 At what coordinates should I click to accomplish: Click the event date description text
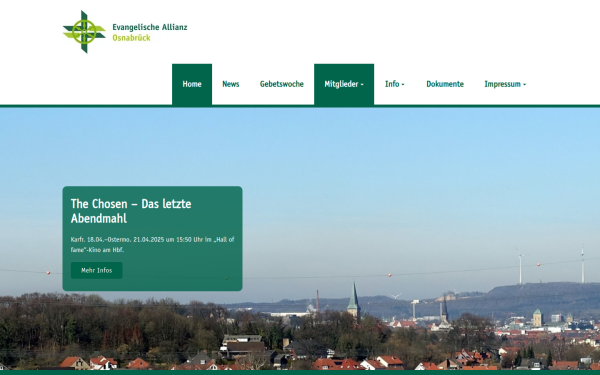pyautogui.click(x=152, y=245)
